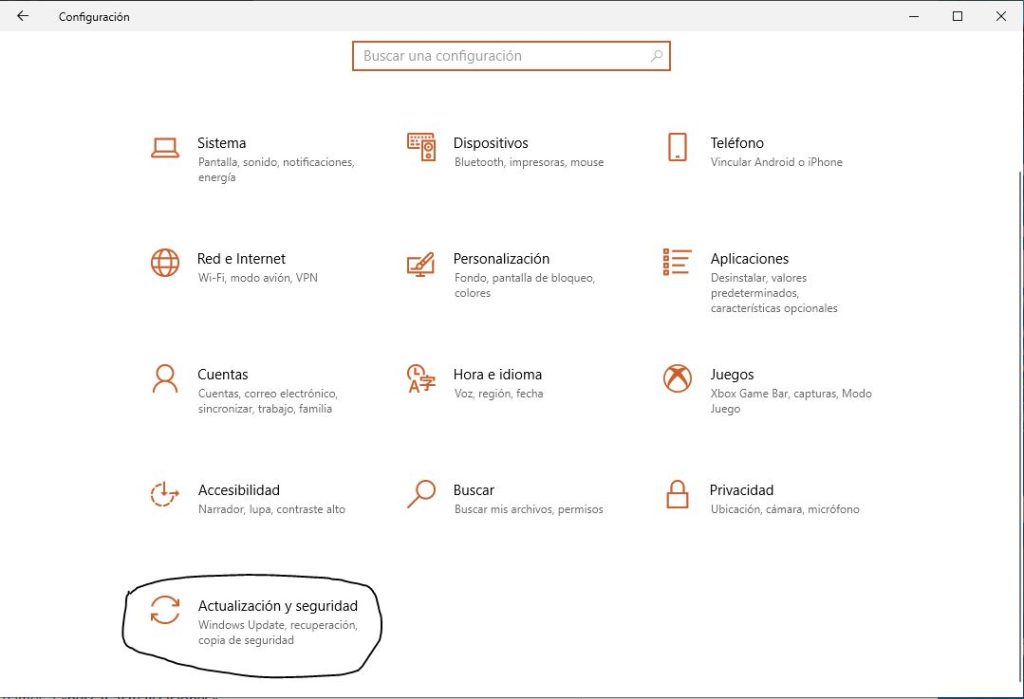1024x699 pixels.
Task: Open the Actualización y seguridad refresh icon
Action: [x=165, y=610]
